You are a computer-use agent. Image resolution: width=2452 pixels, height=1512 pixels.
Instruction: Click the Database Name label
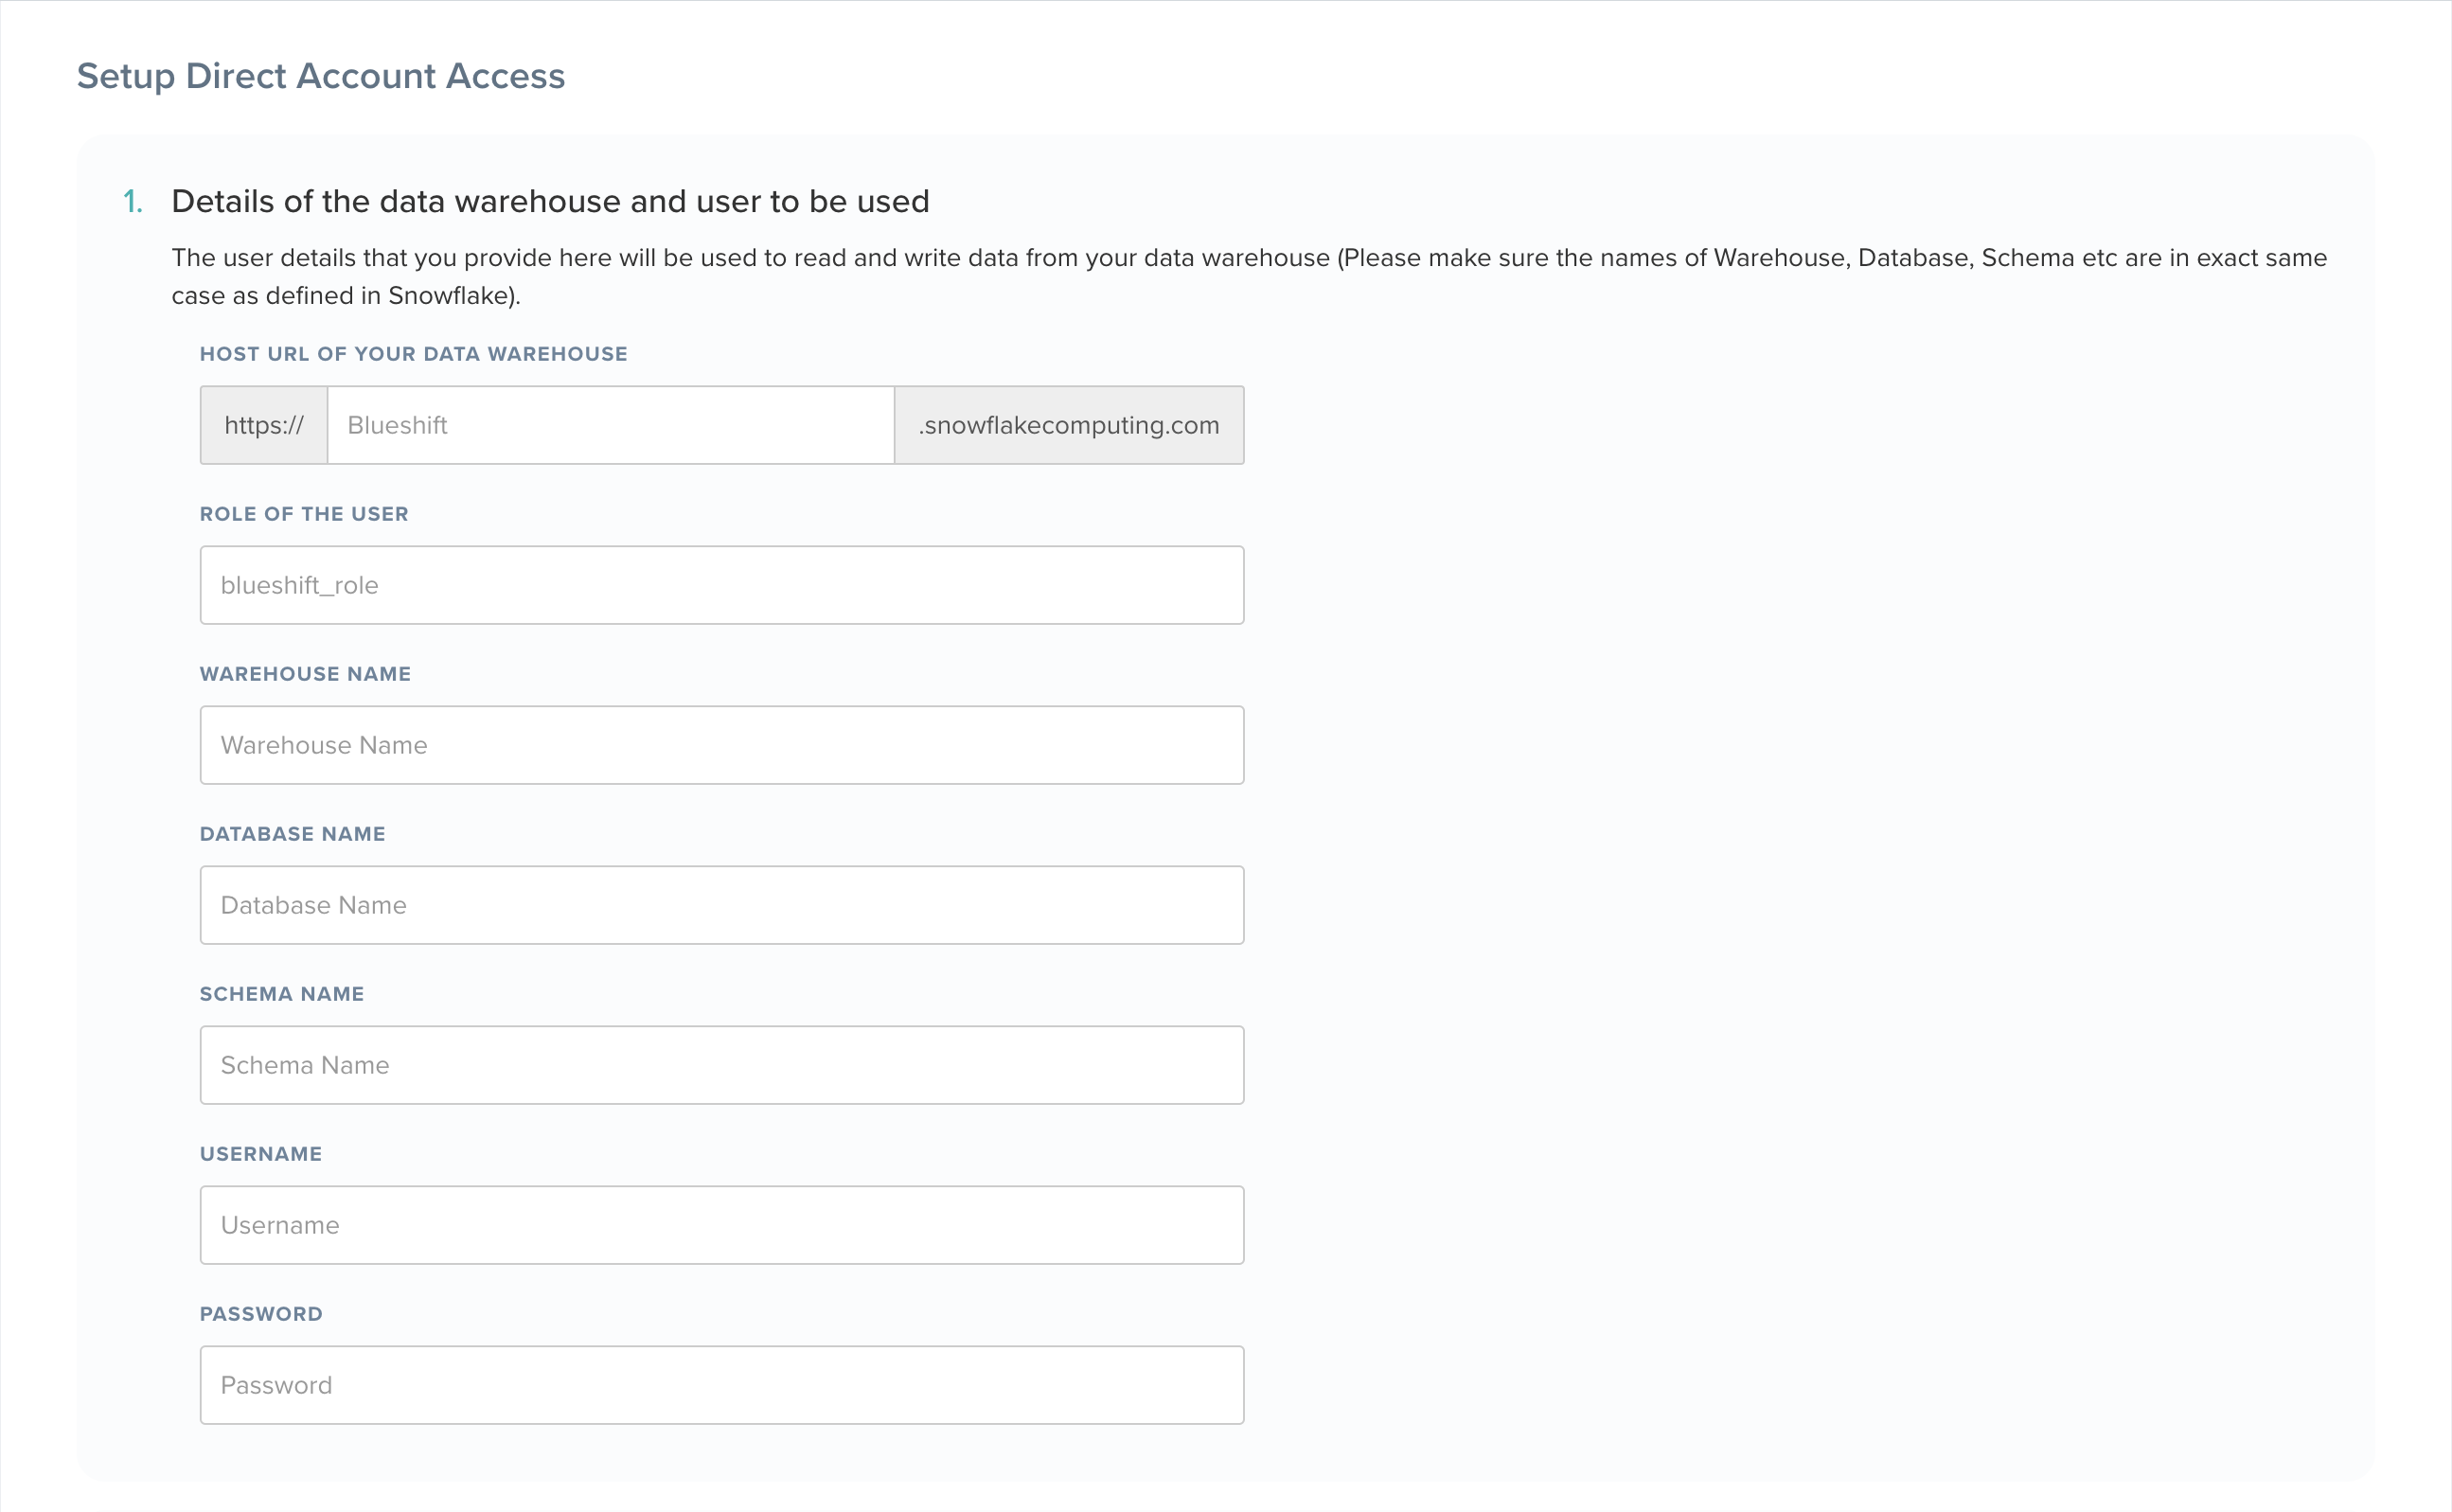click(x=292, y=834)
